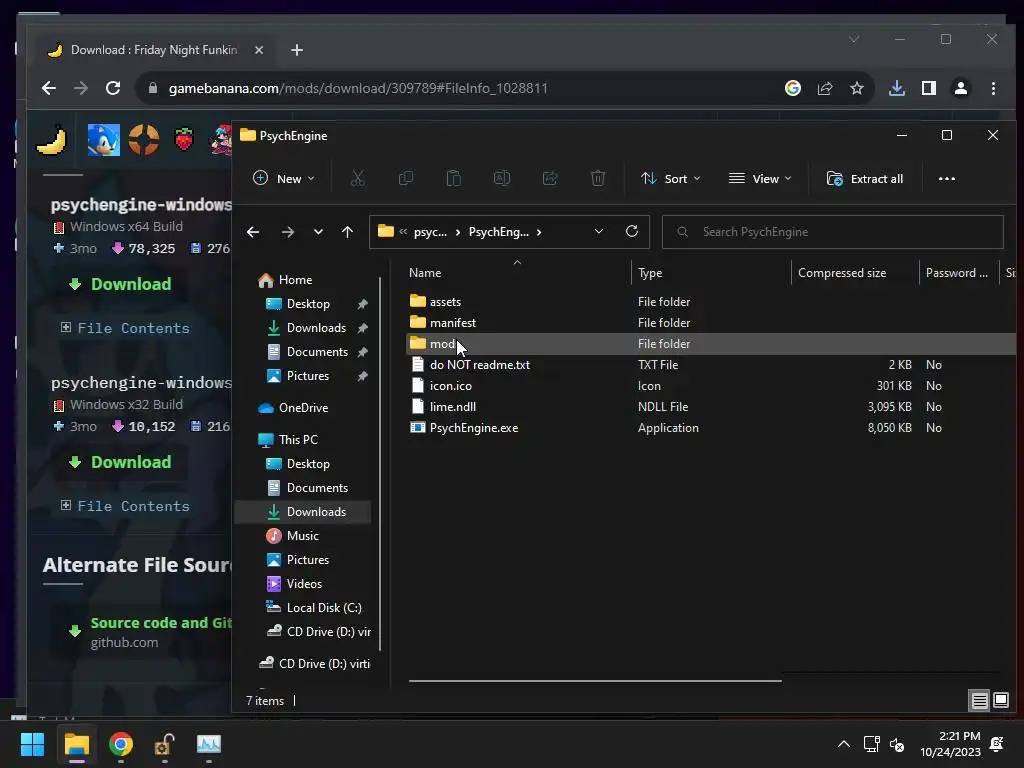Screen dimensions: 1024x768
Task: Download the Windows x32 Build
Action: [x=120, y=462]
